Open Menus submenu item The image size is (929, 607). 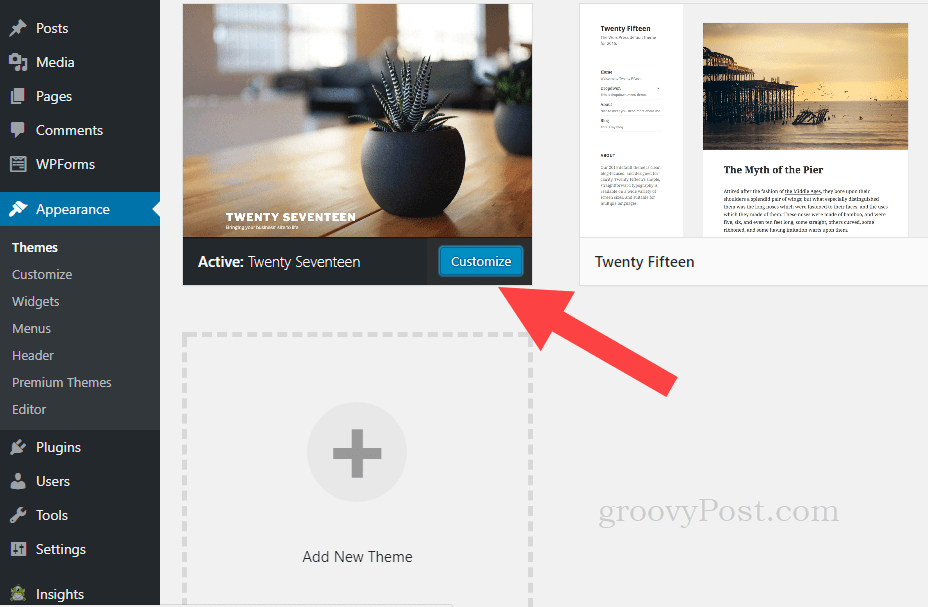[31, 329]
